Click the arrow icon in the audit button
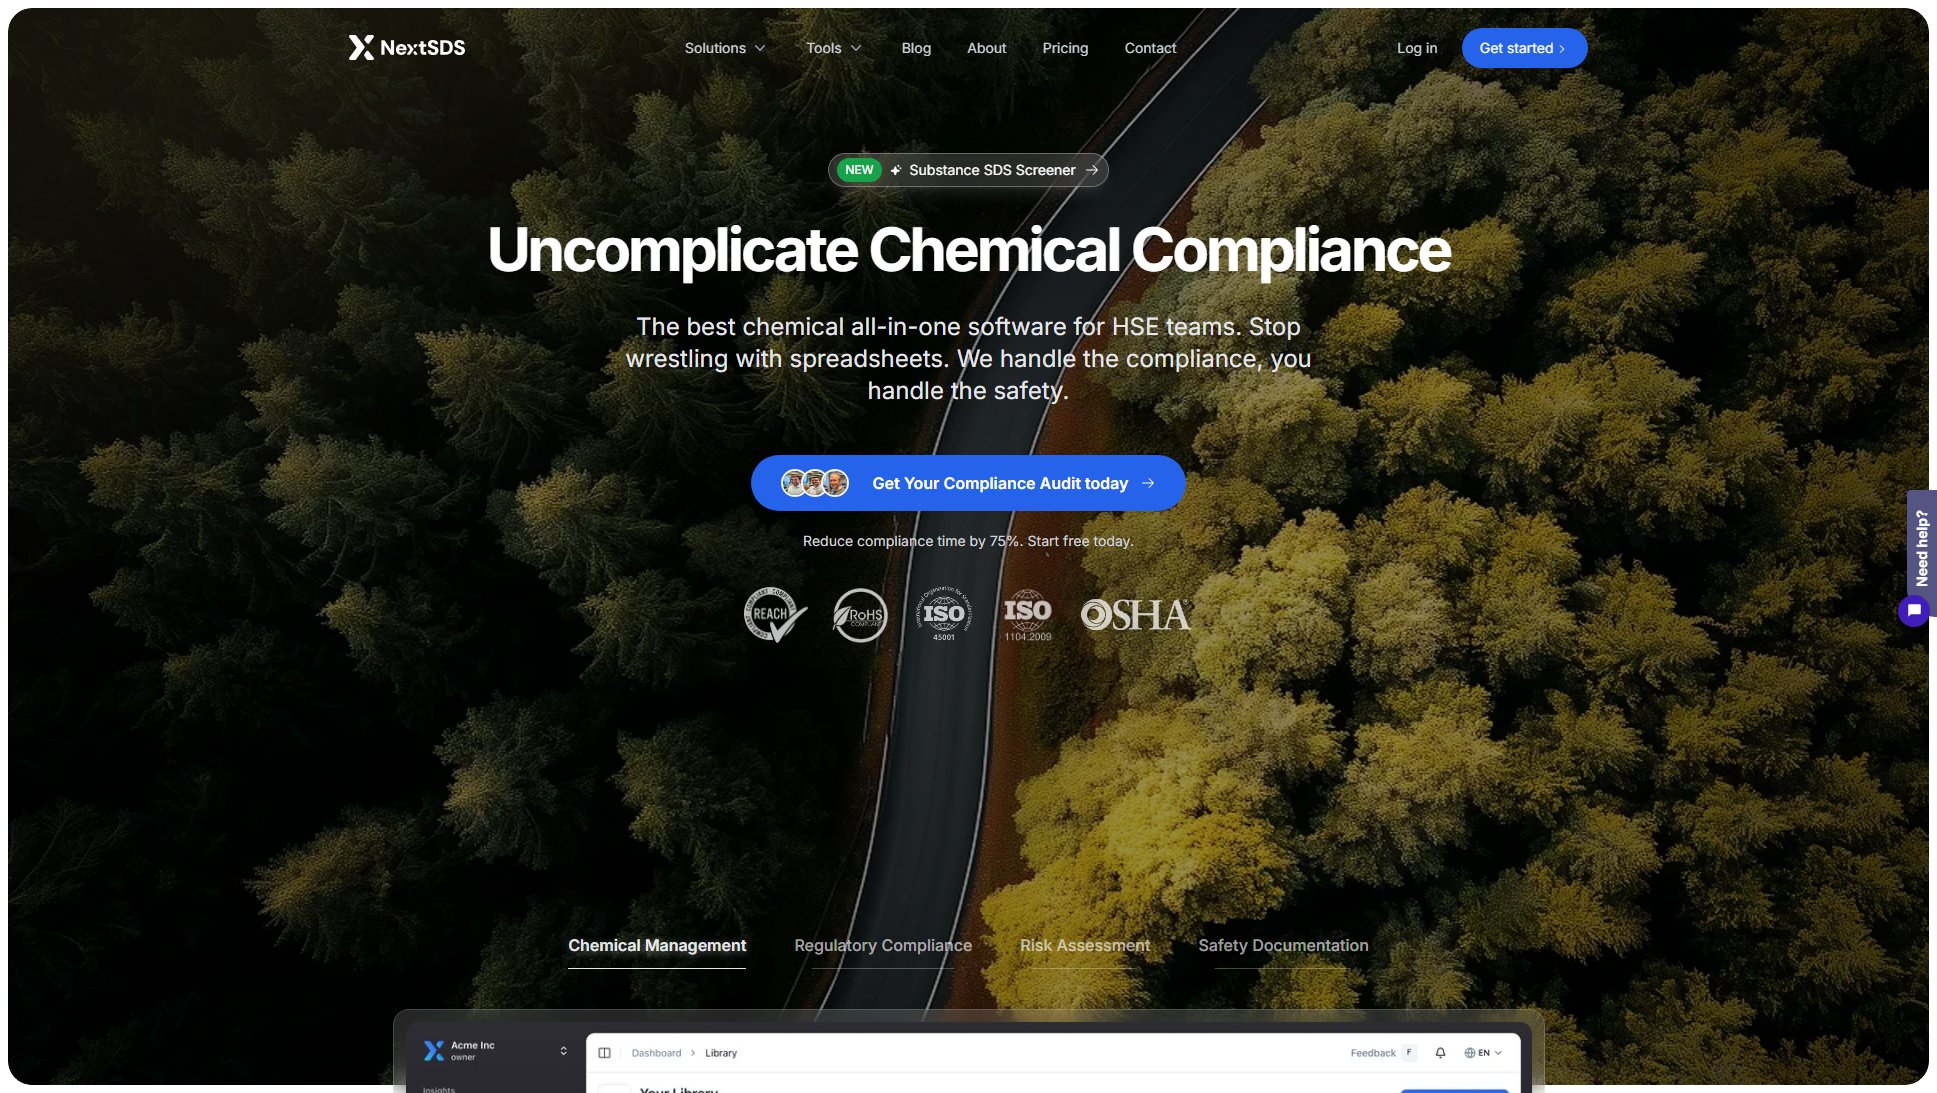 click(1148, 483)
